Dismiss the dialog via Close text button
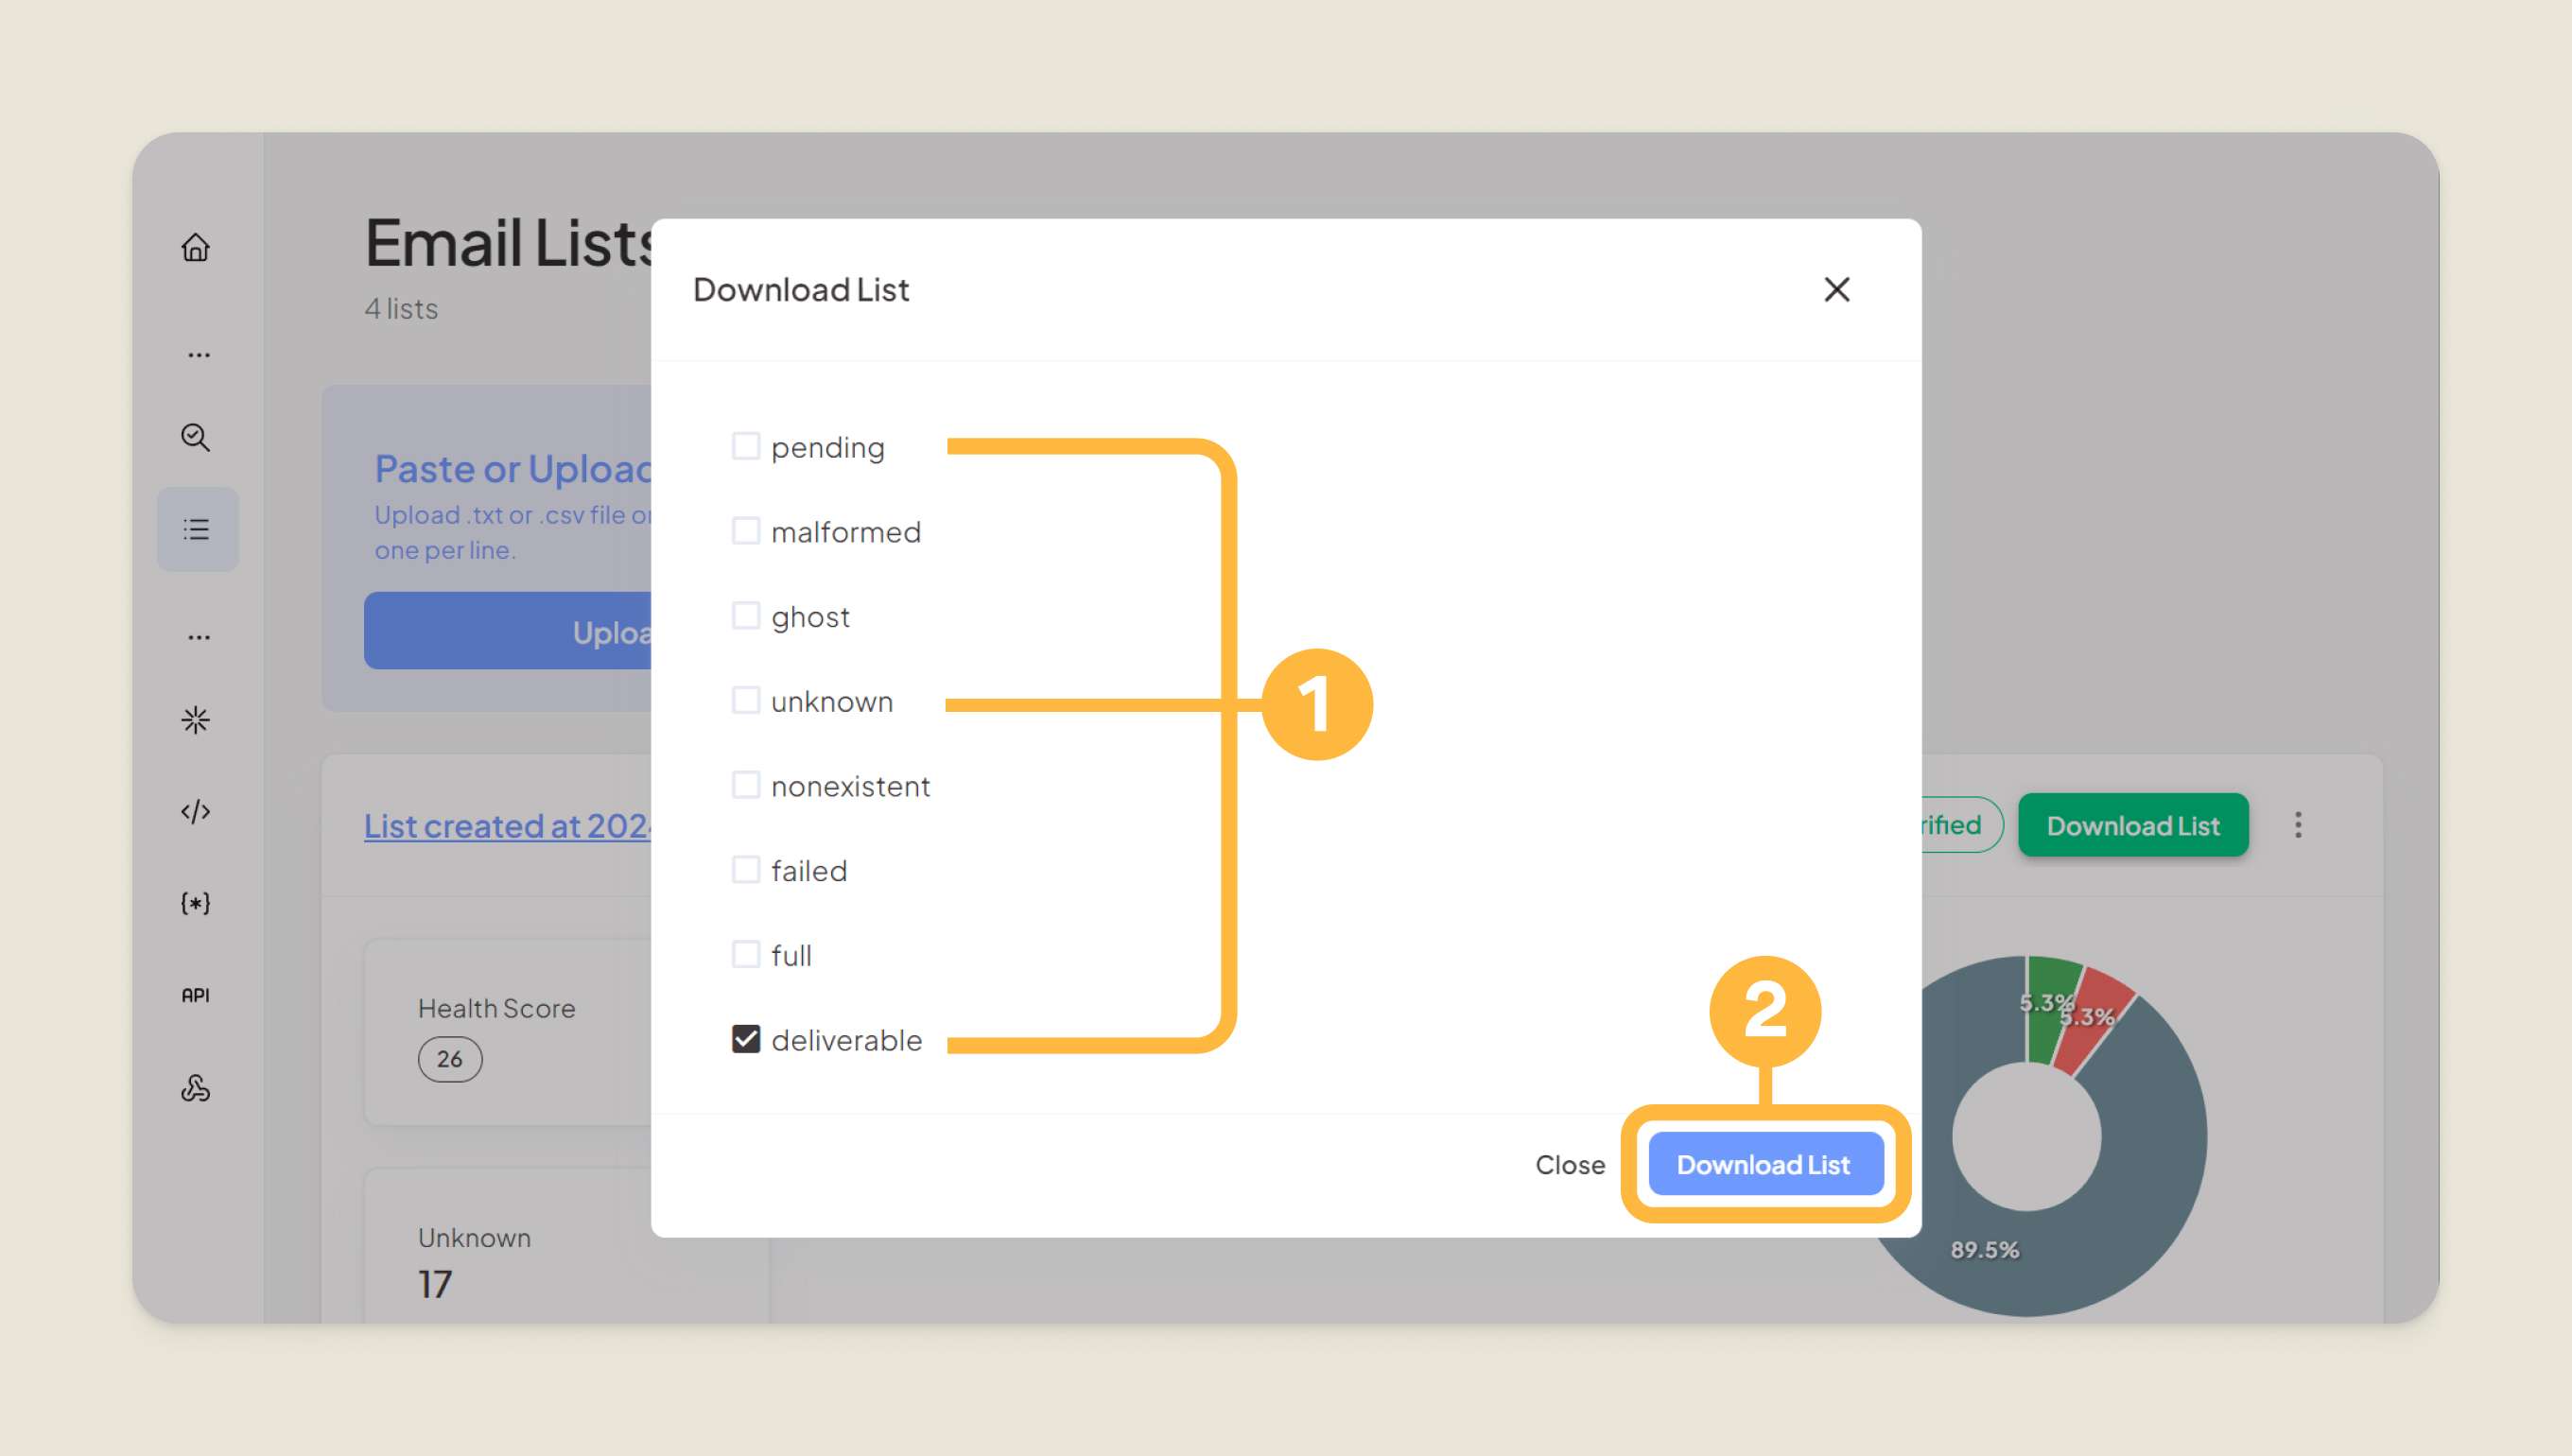 (x=1570, y=1164)
